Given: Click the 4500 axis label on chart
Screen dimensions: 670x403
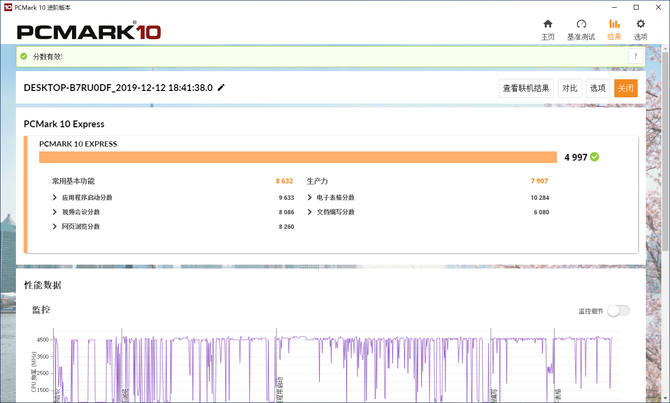Looking at the screenshot, I should click(43, 340).
